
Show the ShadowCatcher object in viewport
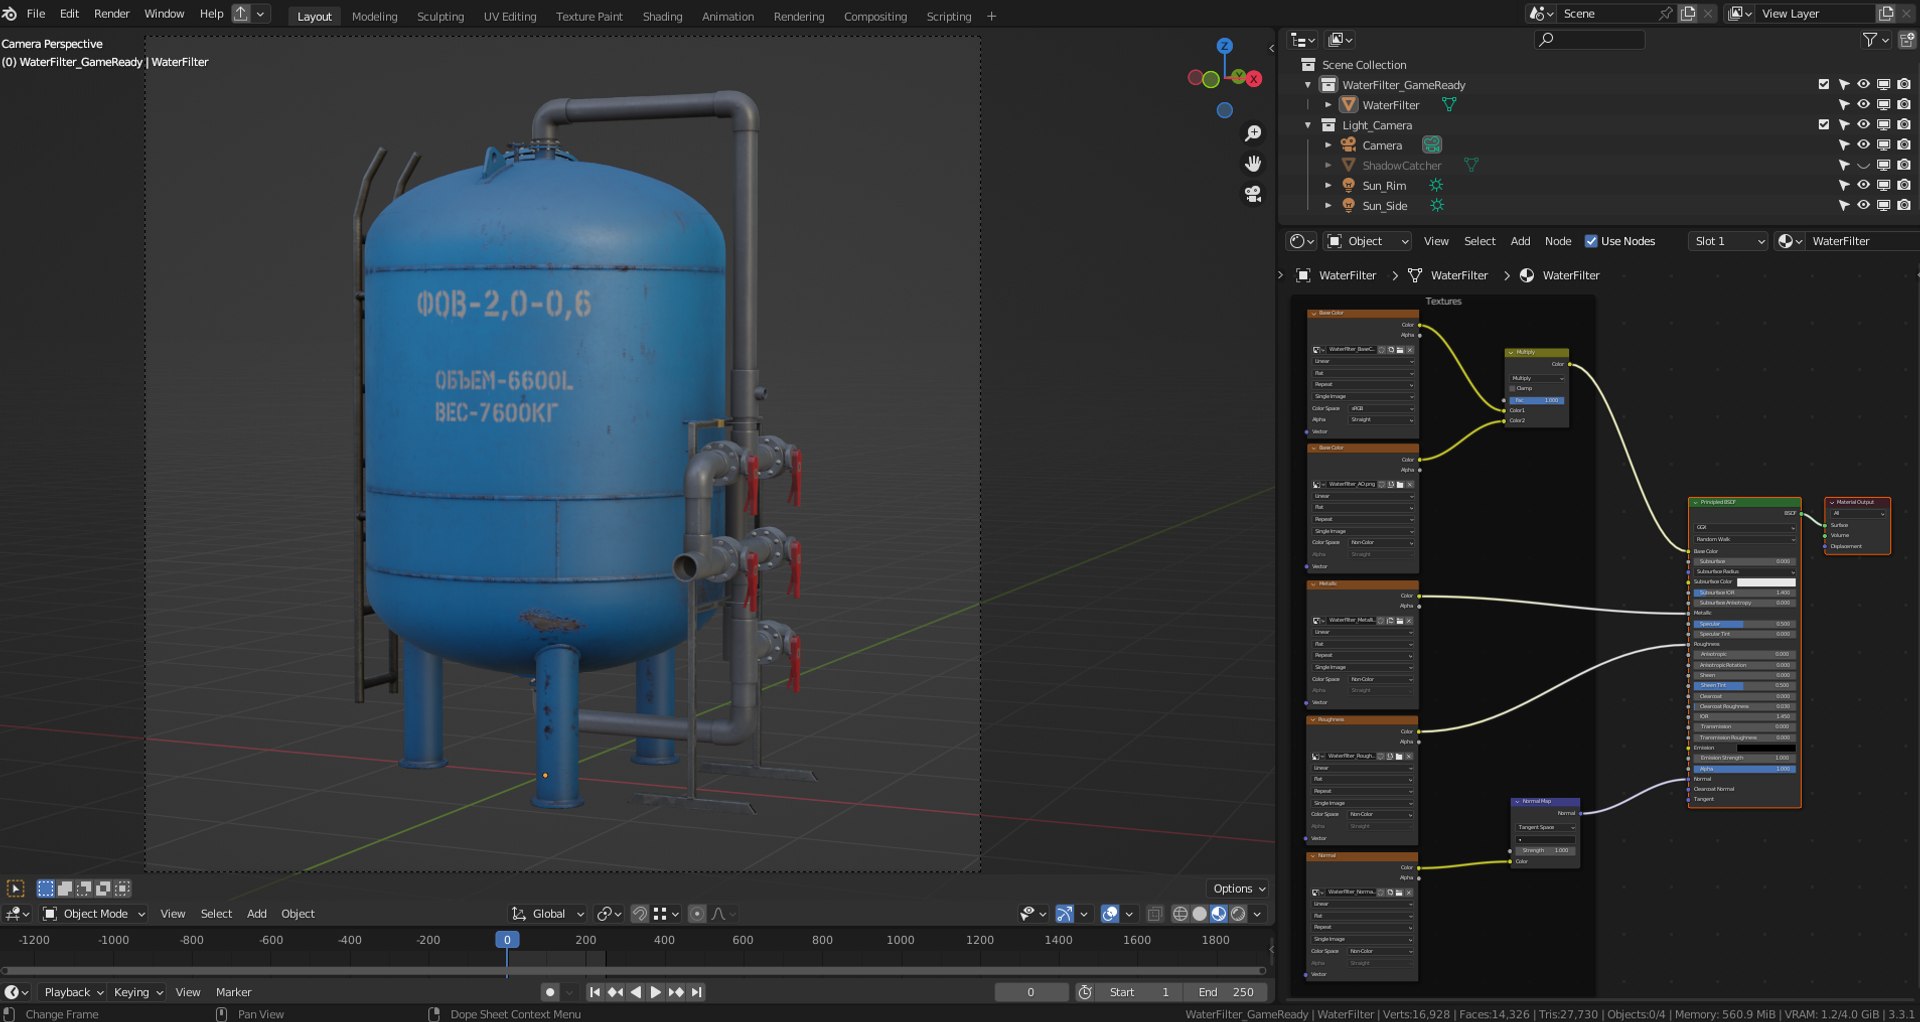click(1864, 165)
